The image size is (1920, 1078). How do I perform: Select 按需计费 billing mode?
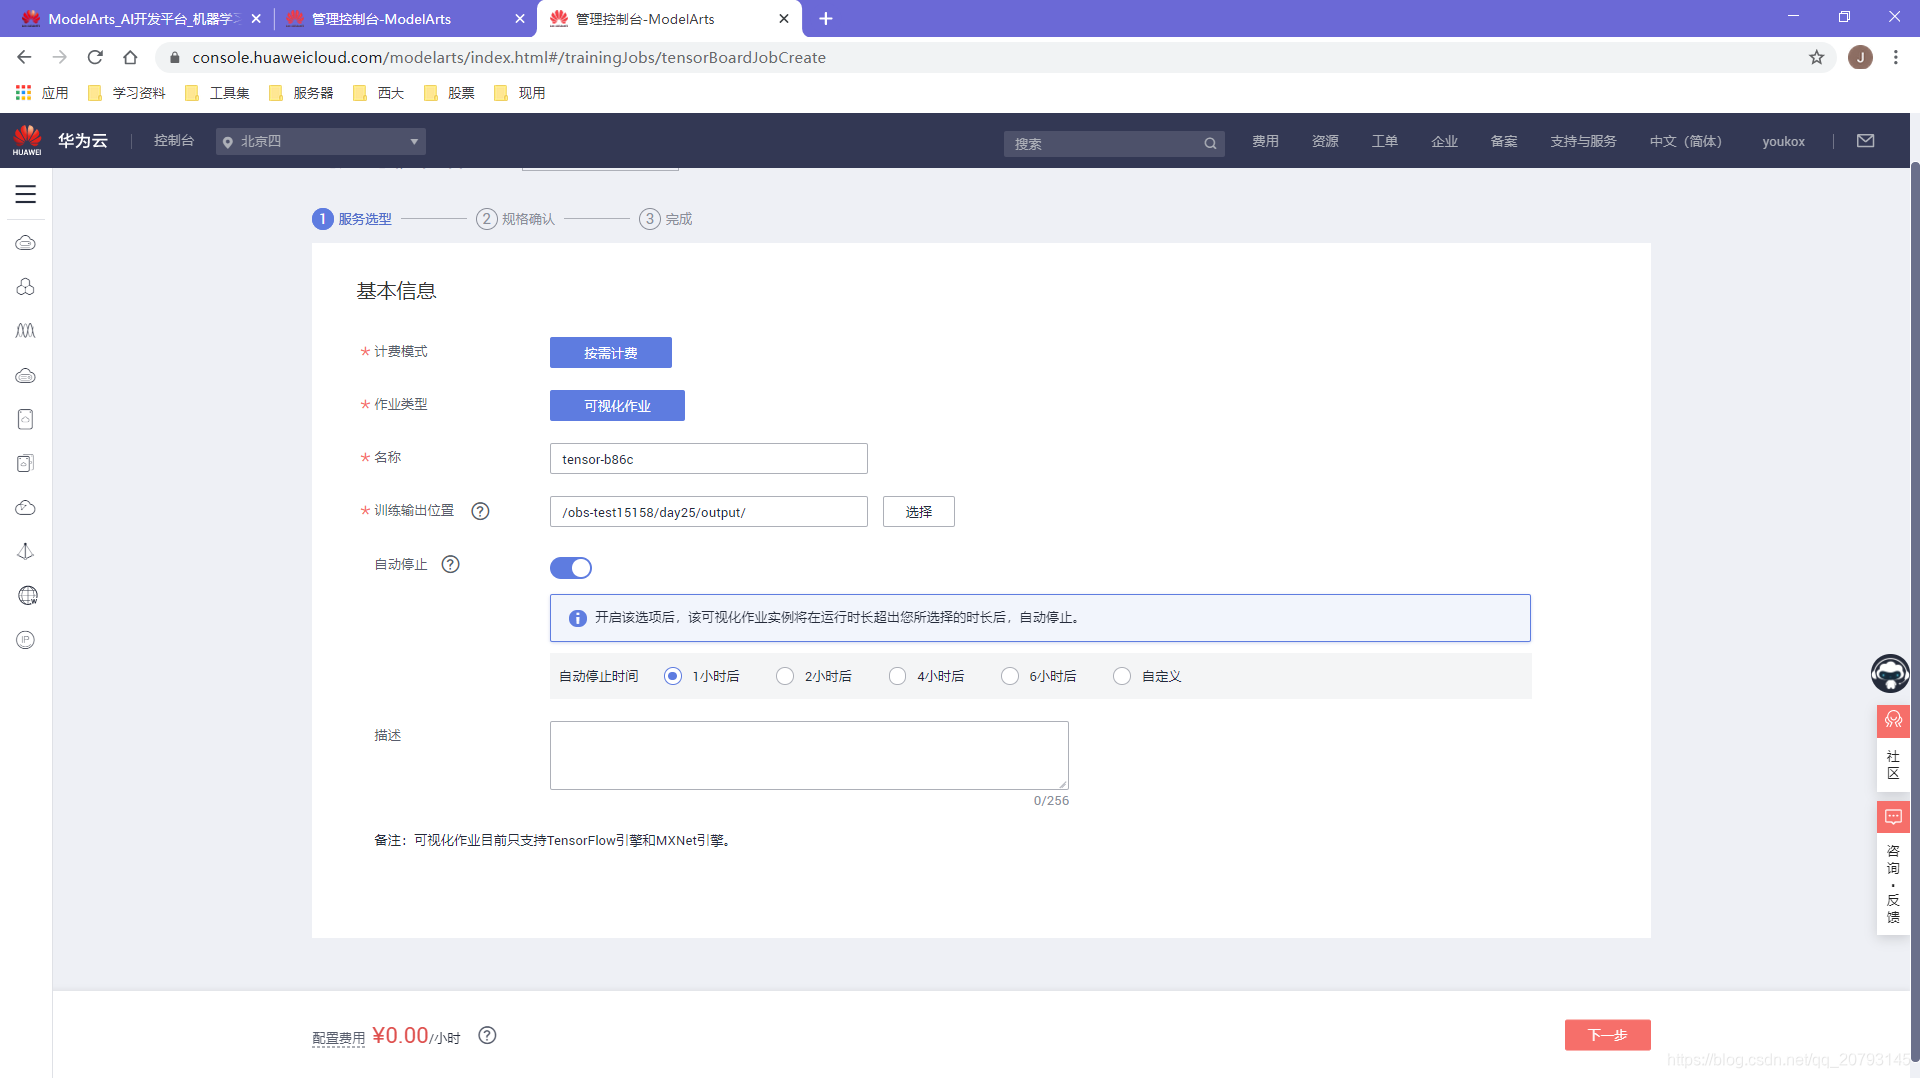pyautogui.click(x=611, y=352)
